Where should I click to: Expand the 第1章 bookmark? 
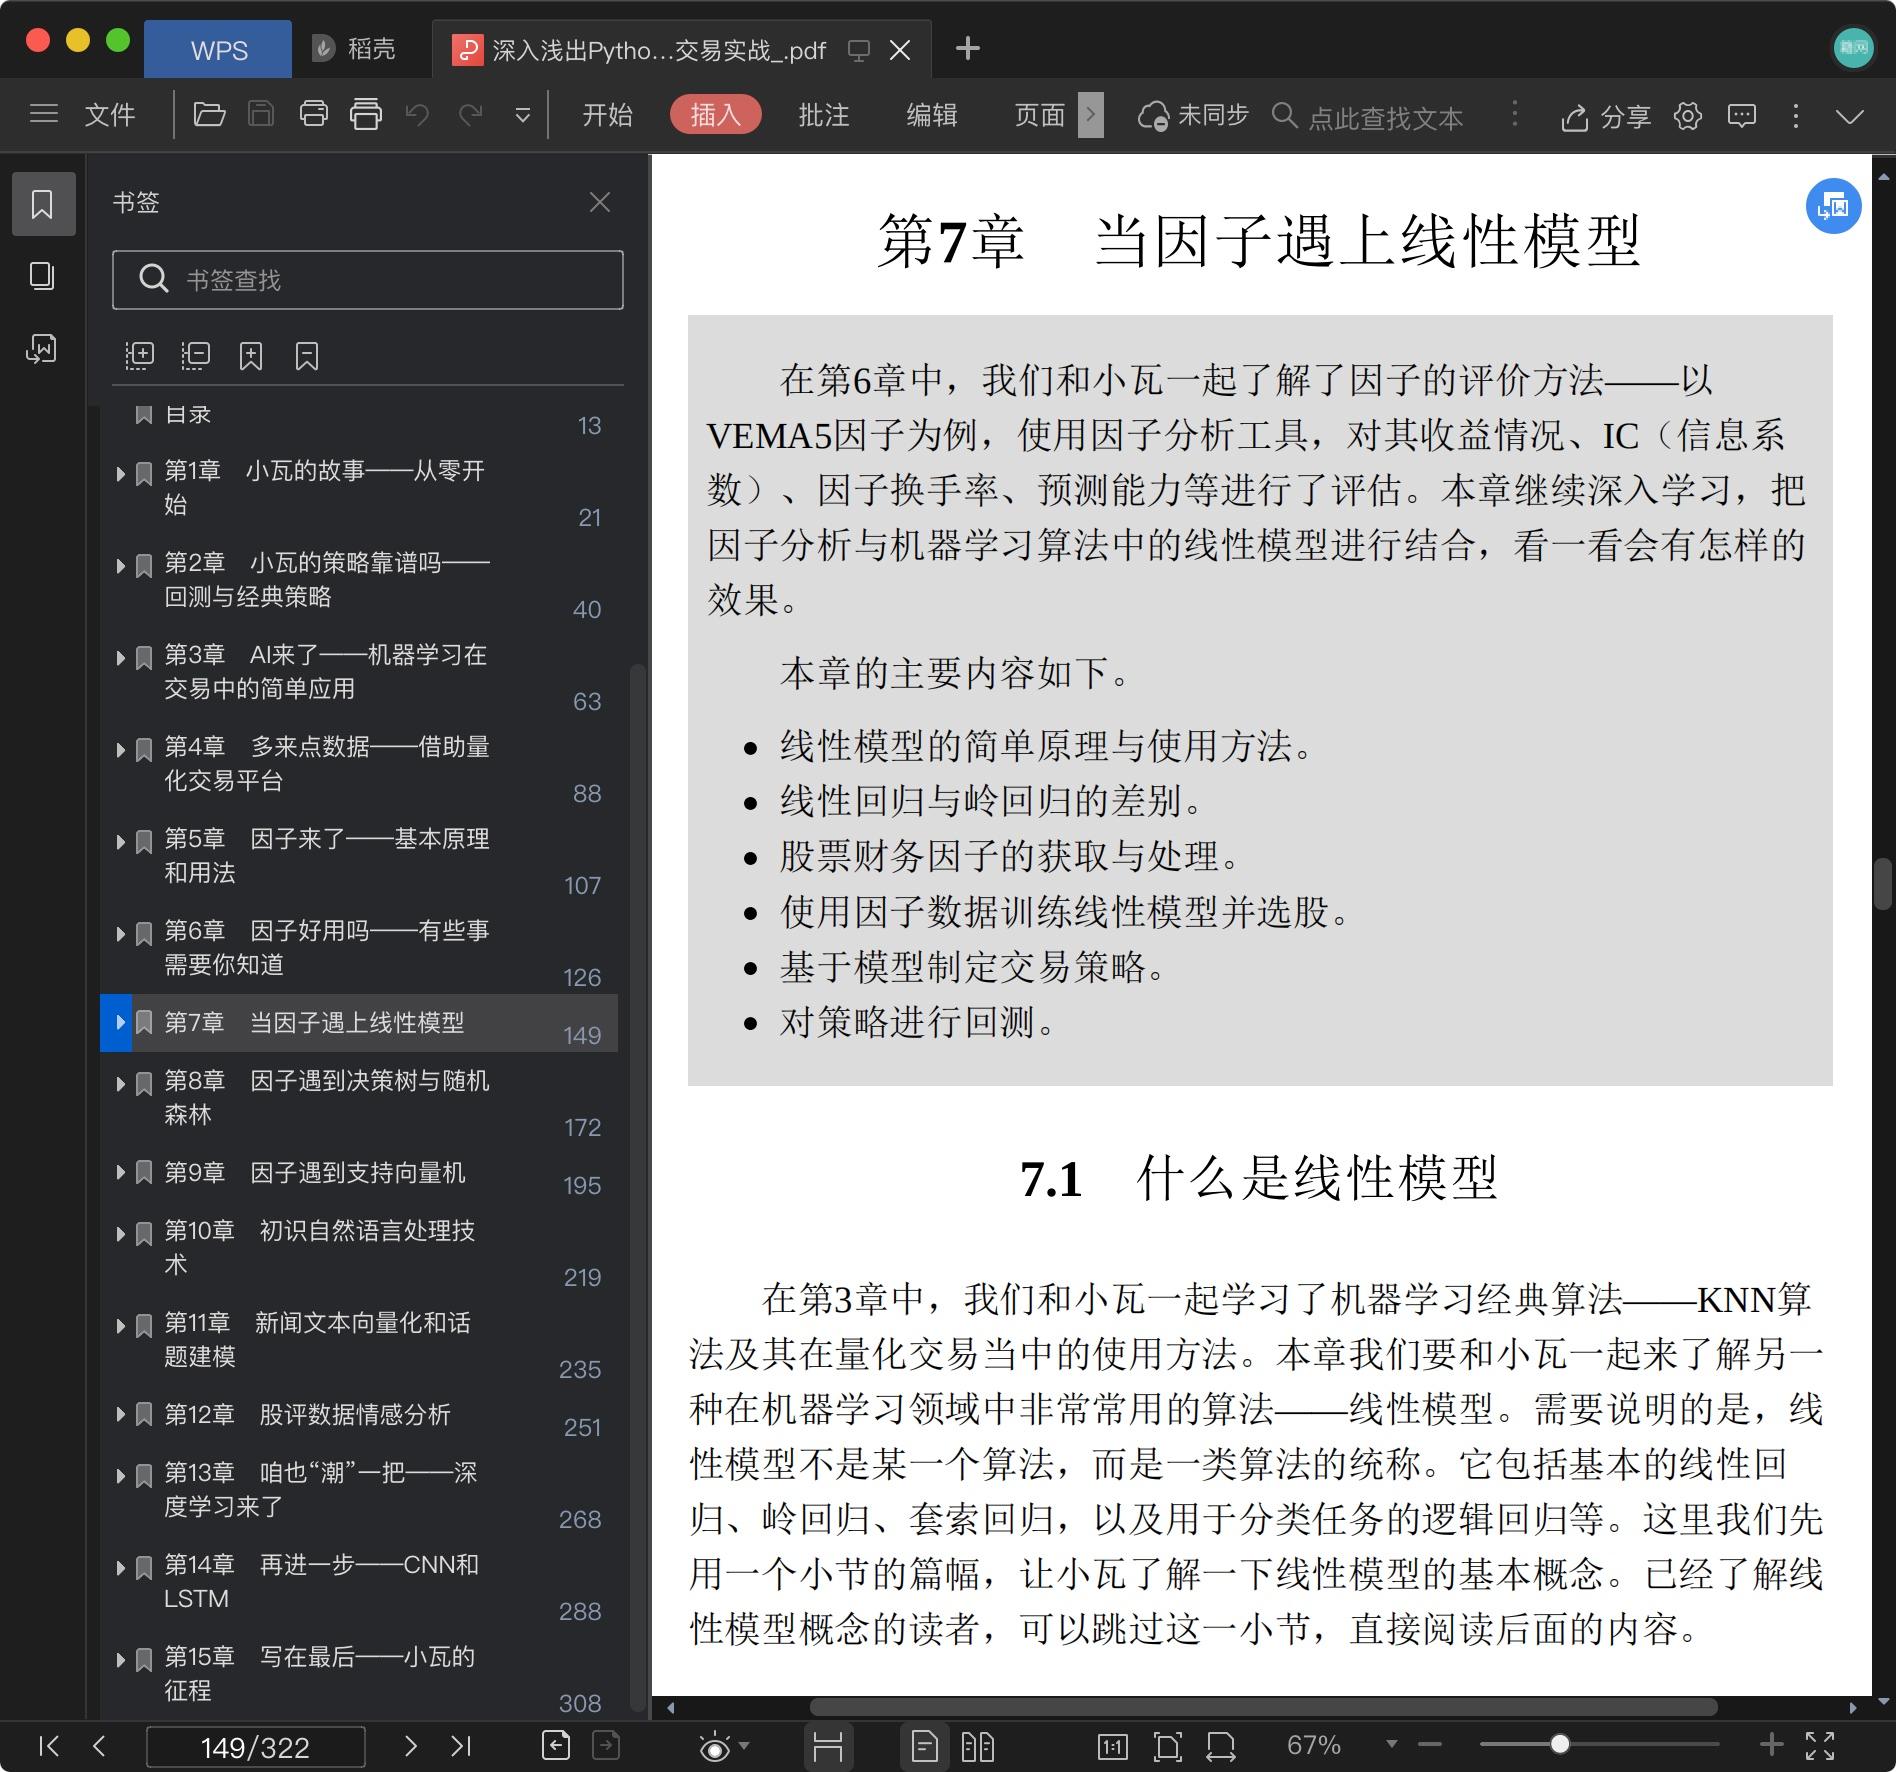pos(120,473)
